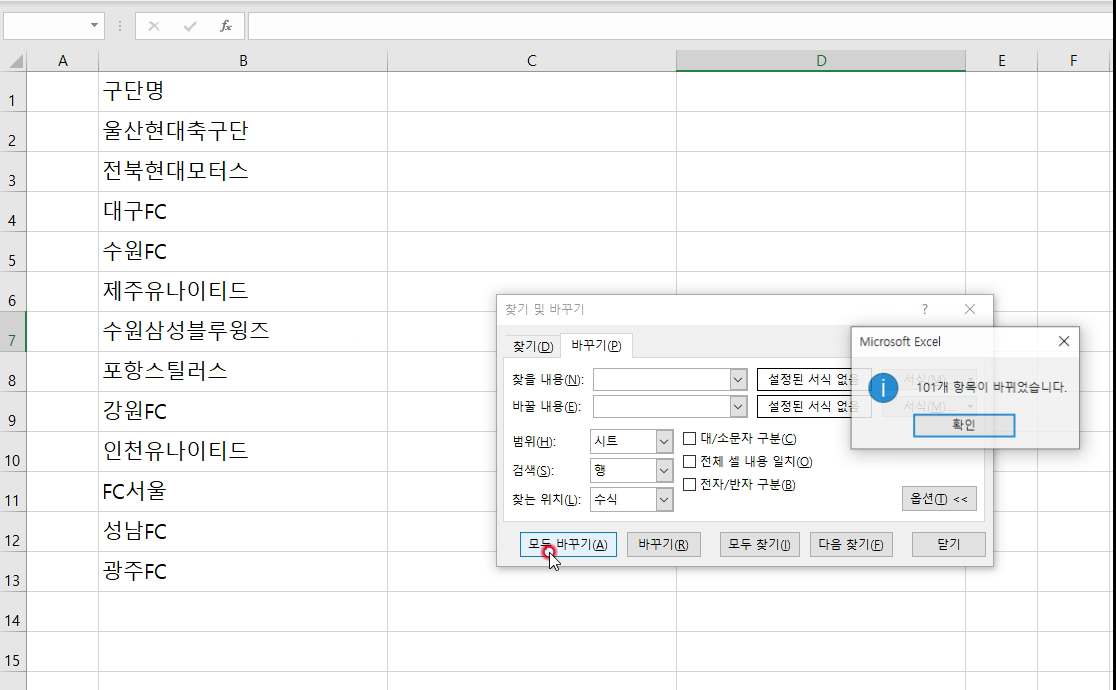Click the formula bar cancel X icon
Screen dimensions: 1116x690
coord(154,26)
